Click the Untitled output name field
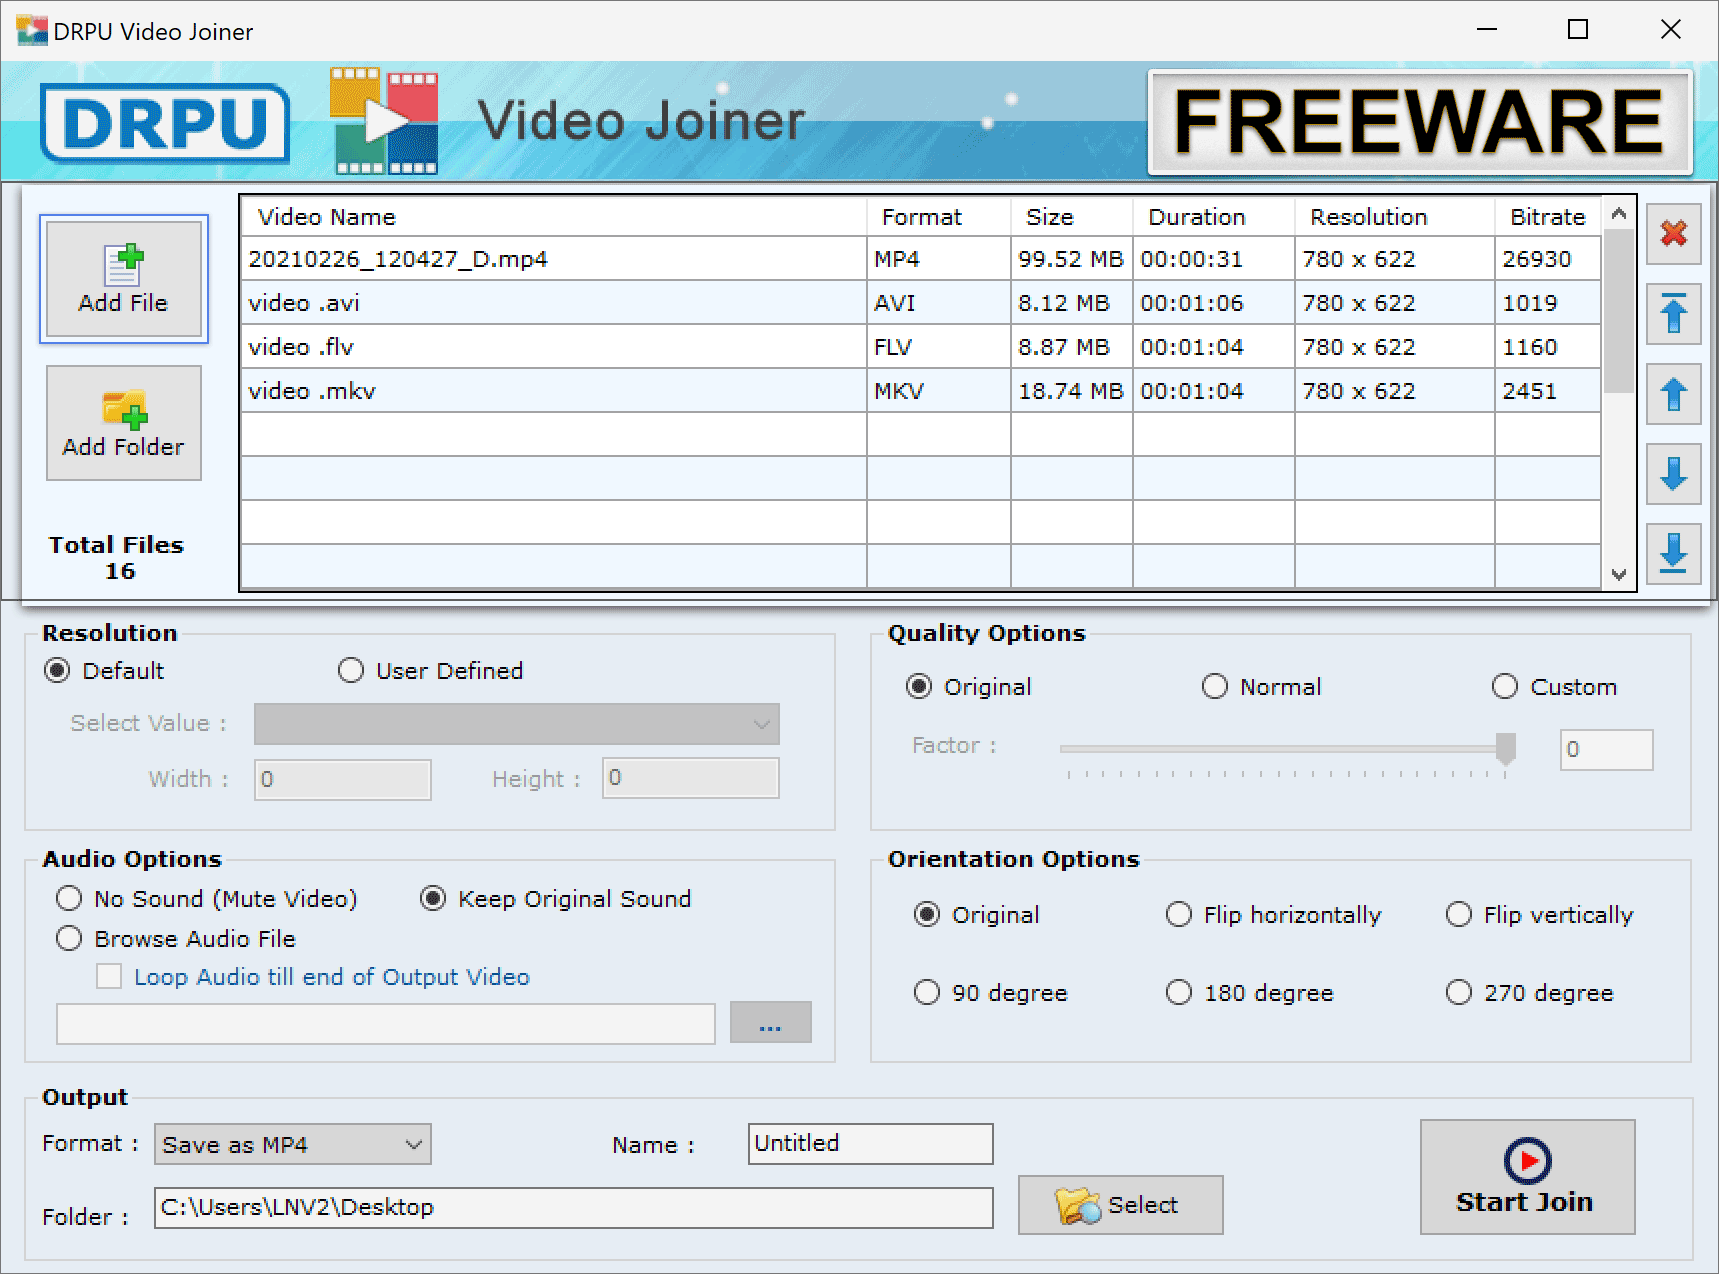Image resolution: width=1719 pixels, height=1274 pixels. (x=869, y=1143)
